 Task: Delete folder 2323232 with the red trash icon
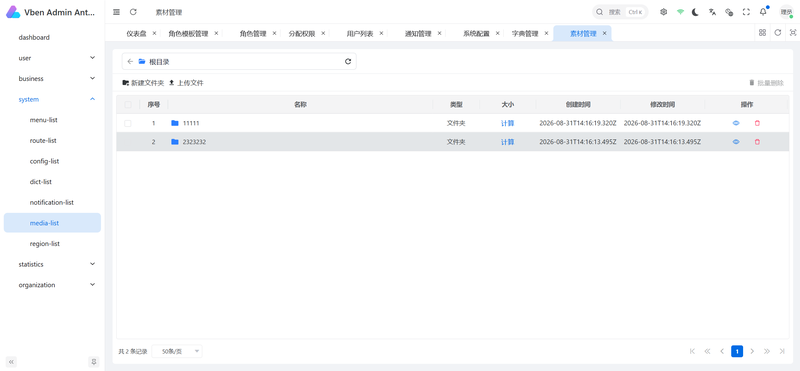coord(757,142)
